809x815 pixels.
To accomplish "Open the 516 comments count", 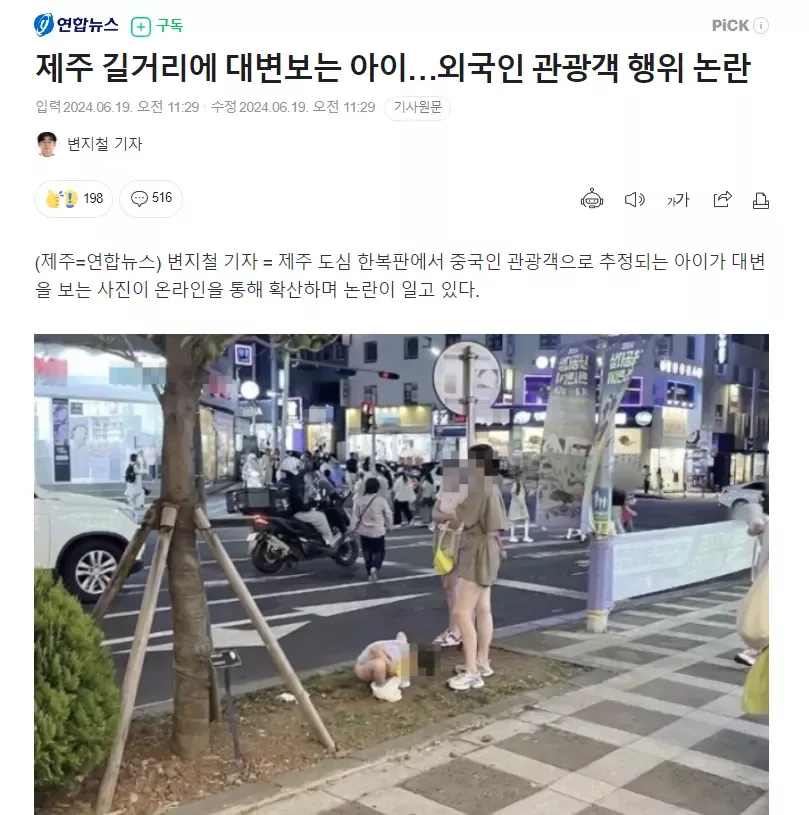I will [x=162, y=198].
